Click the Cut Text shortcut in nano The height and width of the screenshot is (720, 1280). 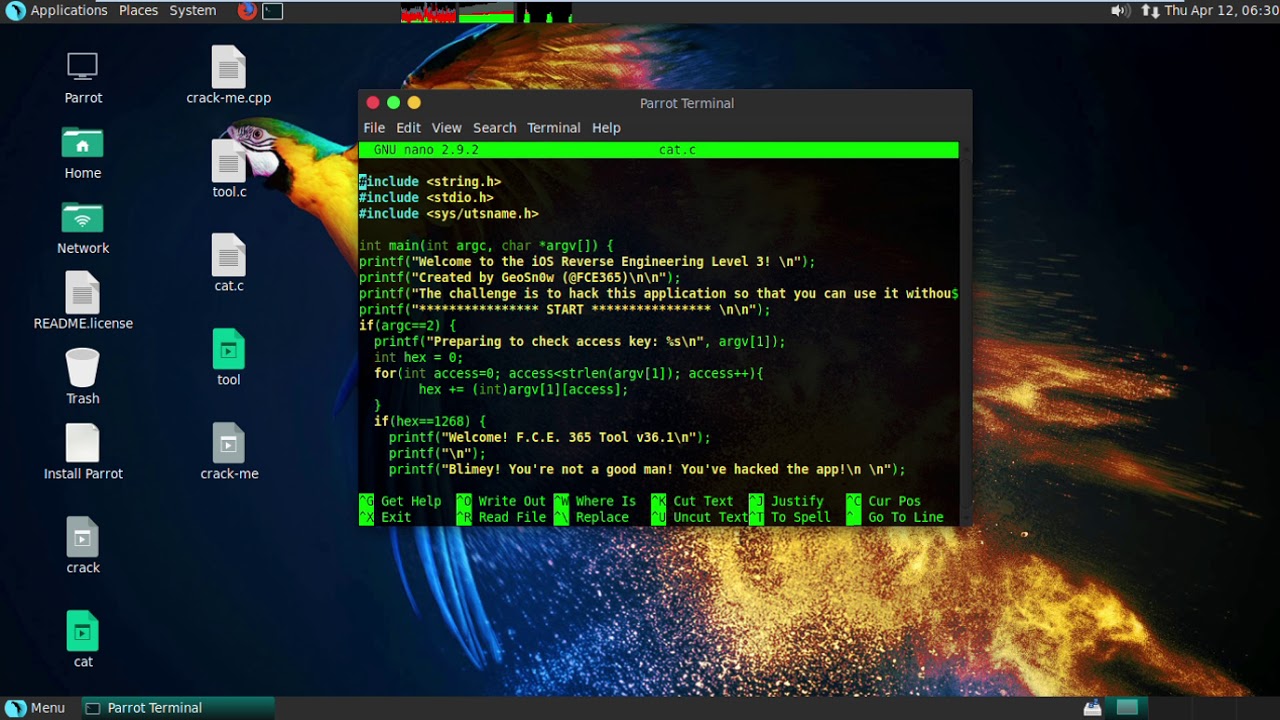(692, 501)
